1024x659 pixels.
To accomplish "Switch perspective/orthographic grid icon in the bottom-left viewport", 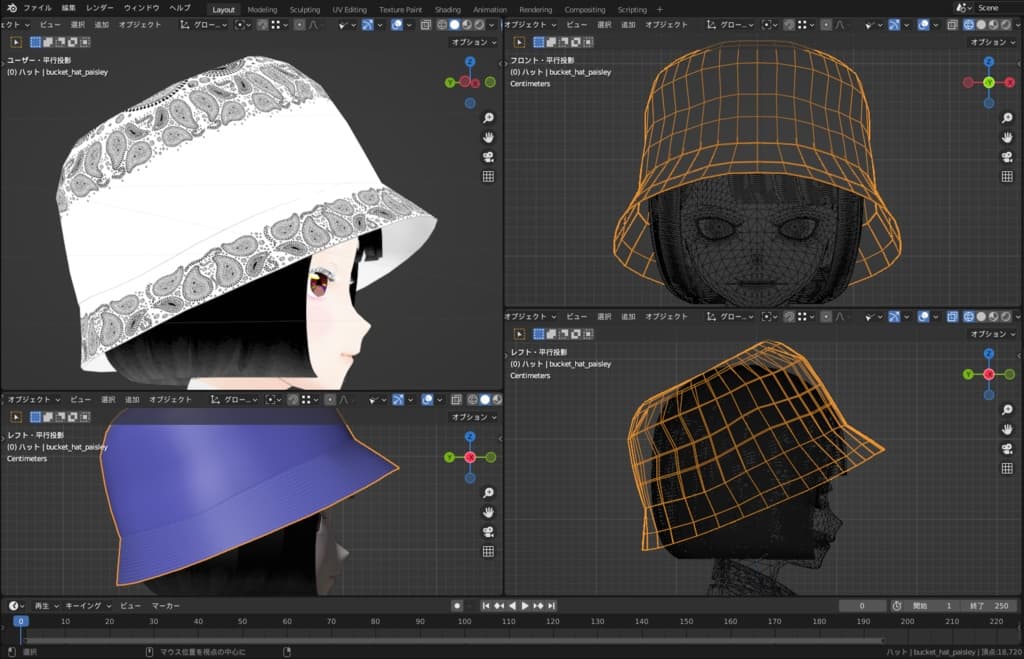I will tap(489, 551).
